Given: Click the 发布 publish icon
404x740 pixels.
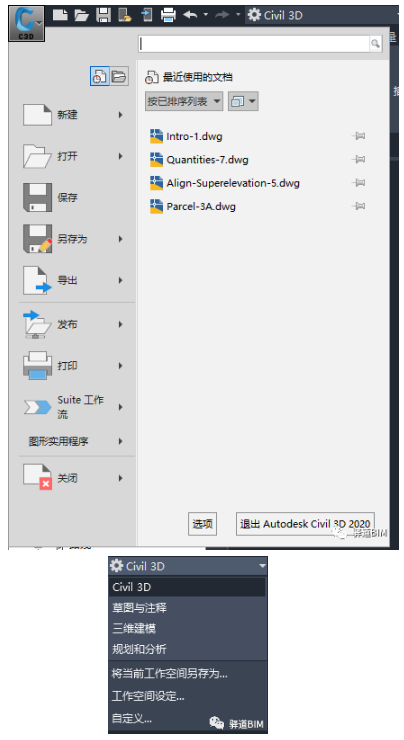Looking at the screenshot, I should coord(37,325).
